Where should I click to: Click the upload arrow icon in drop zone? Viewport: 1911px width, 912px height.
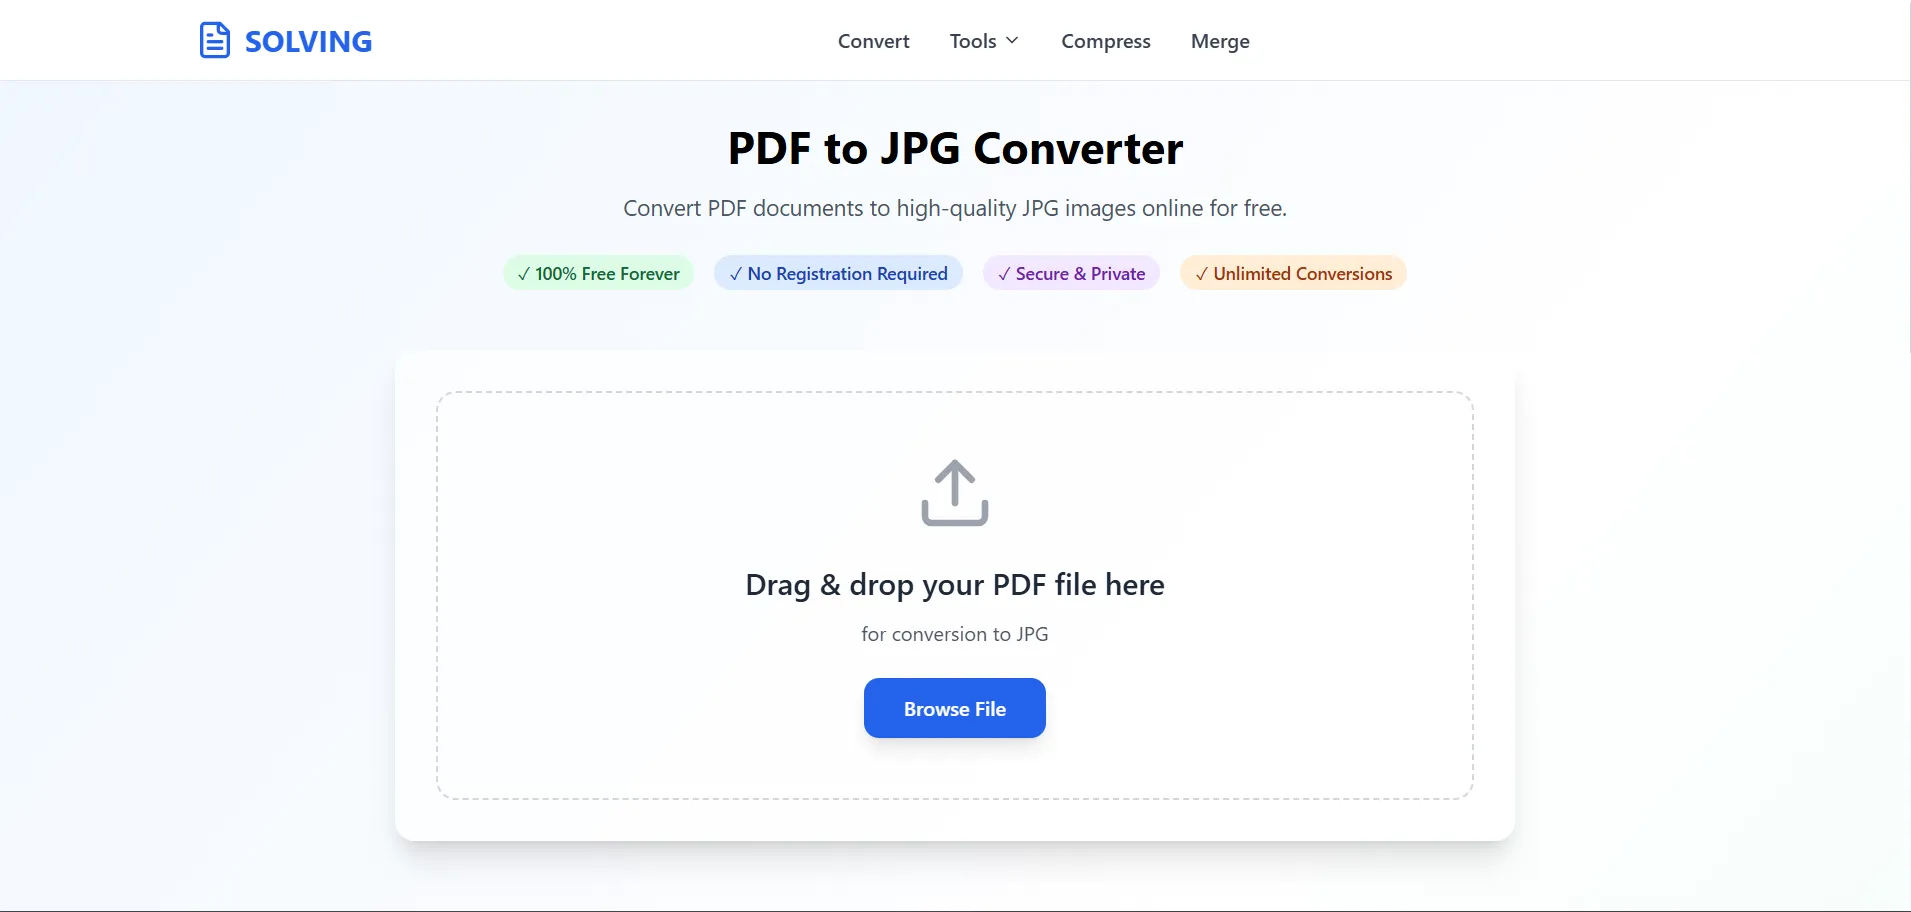(954, 492)
